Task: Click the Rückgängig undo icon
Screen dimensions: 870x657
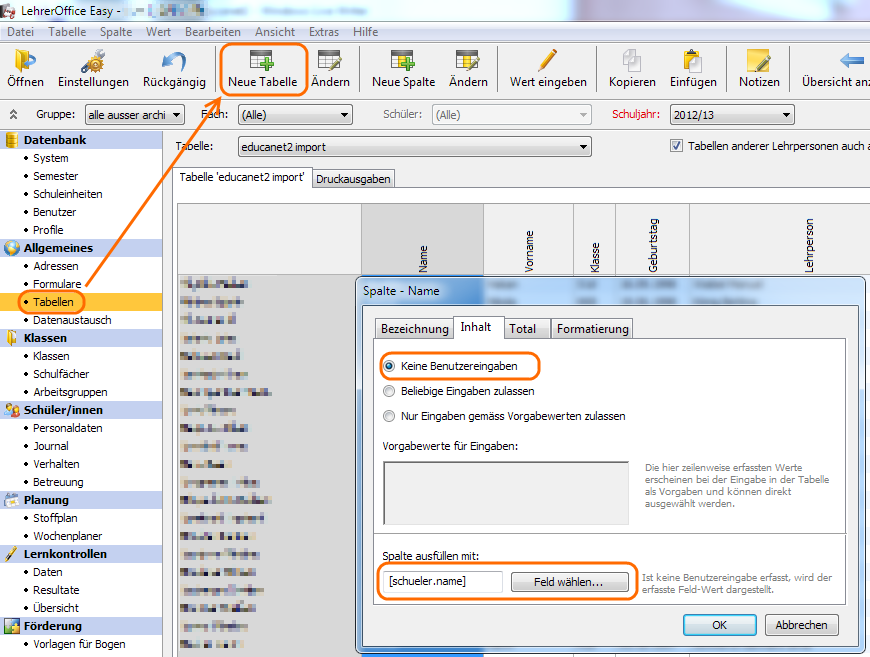Action: (174, 62)
